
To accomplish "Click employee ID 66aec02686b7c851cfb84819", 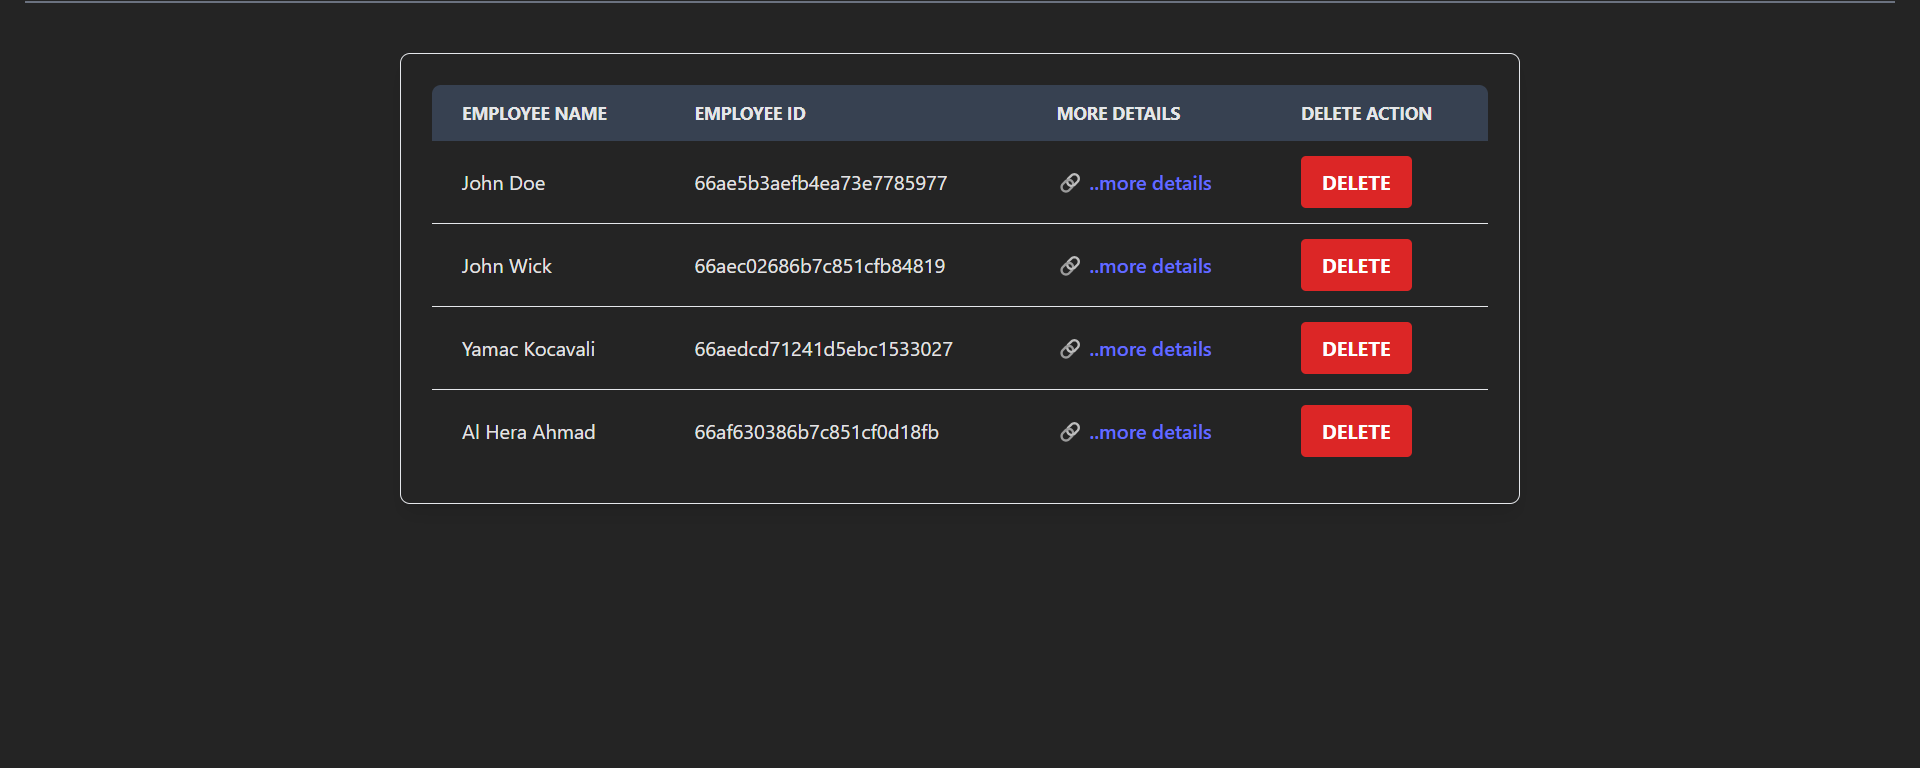I will point(819,266).
